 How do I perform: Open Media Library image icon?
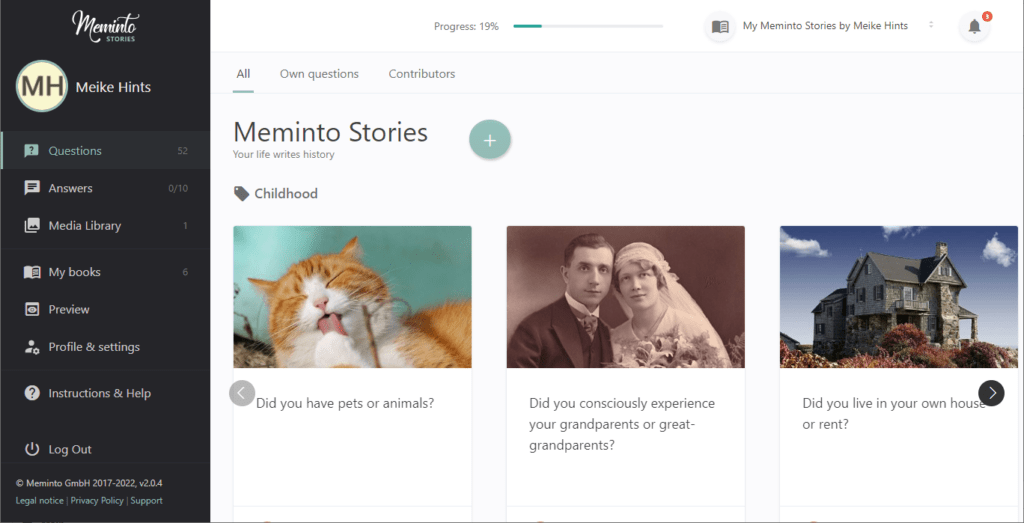tap(31, 226)
